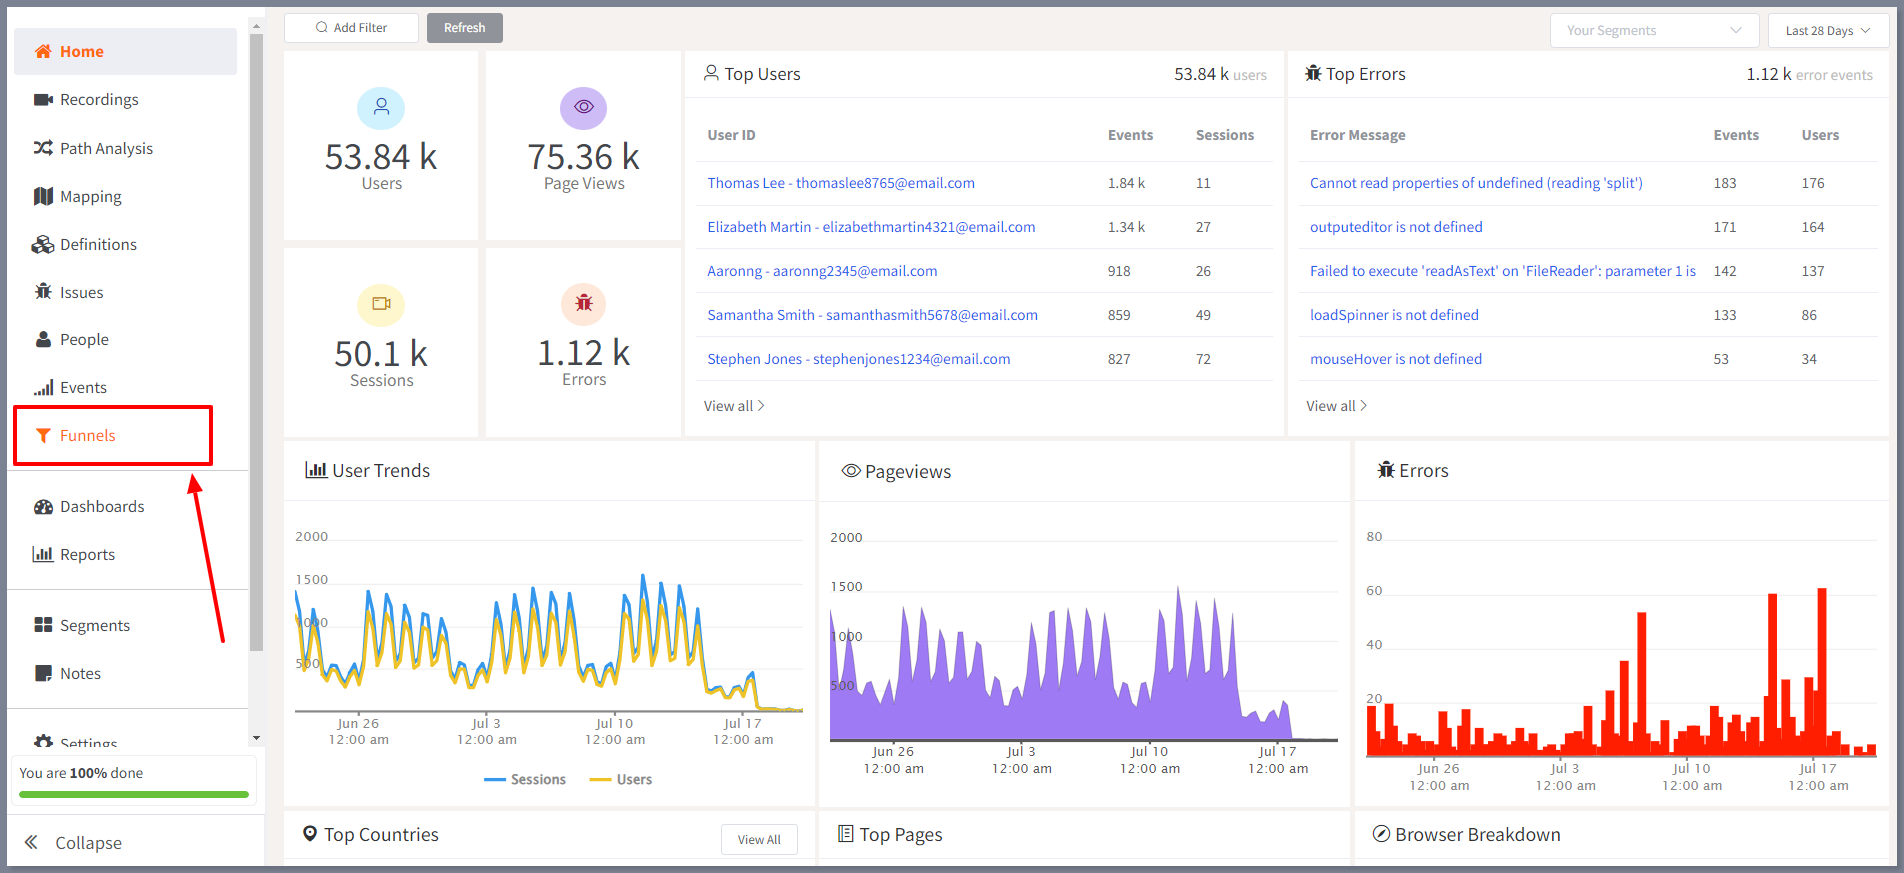This screenshot has height=873, width=1904.
Task: Click the red Errors bug circle icon
Action: pyautogui.click(x=584, y=303)
